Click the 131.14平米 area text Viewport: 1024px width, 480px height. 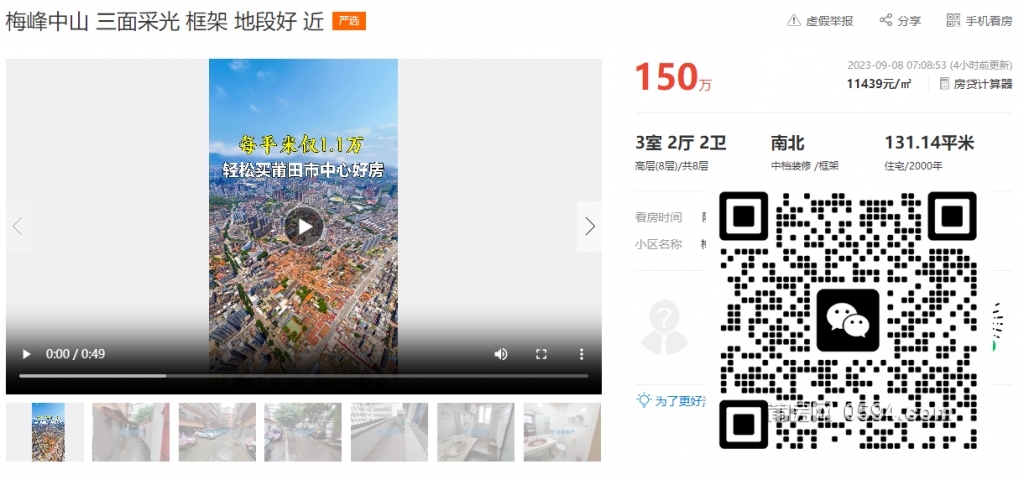tap(929, 143)
